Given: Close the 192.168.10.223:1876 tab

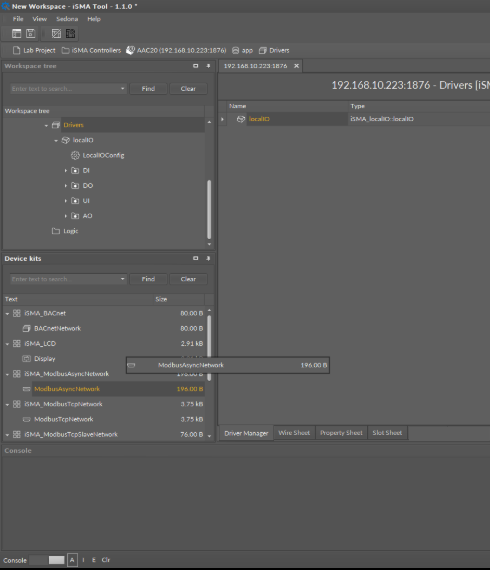Looking at the screenshot, I should coord(297,66).
